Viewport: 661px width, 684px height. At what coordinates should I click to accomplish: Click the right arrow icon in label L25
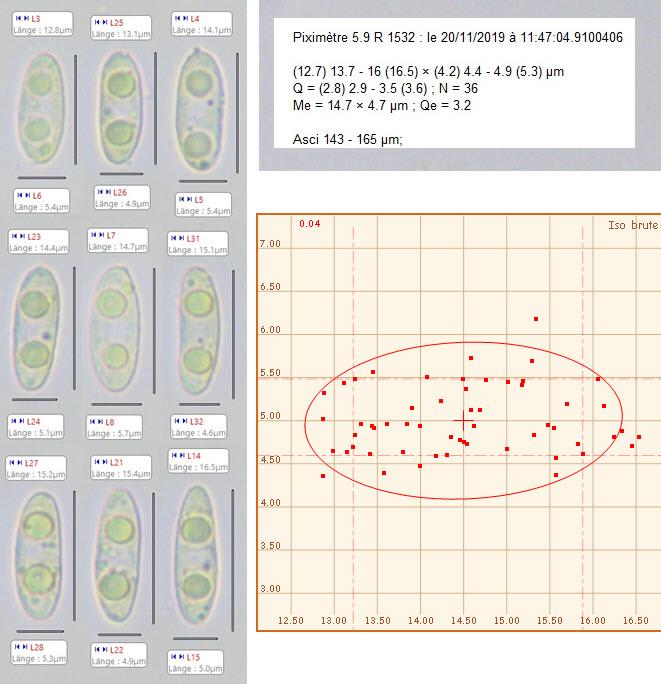click(x=105, y=22)
